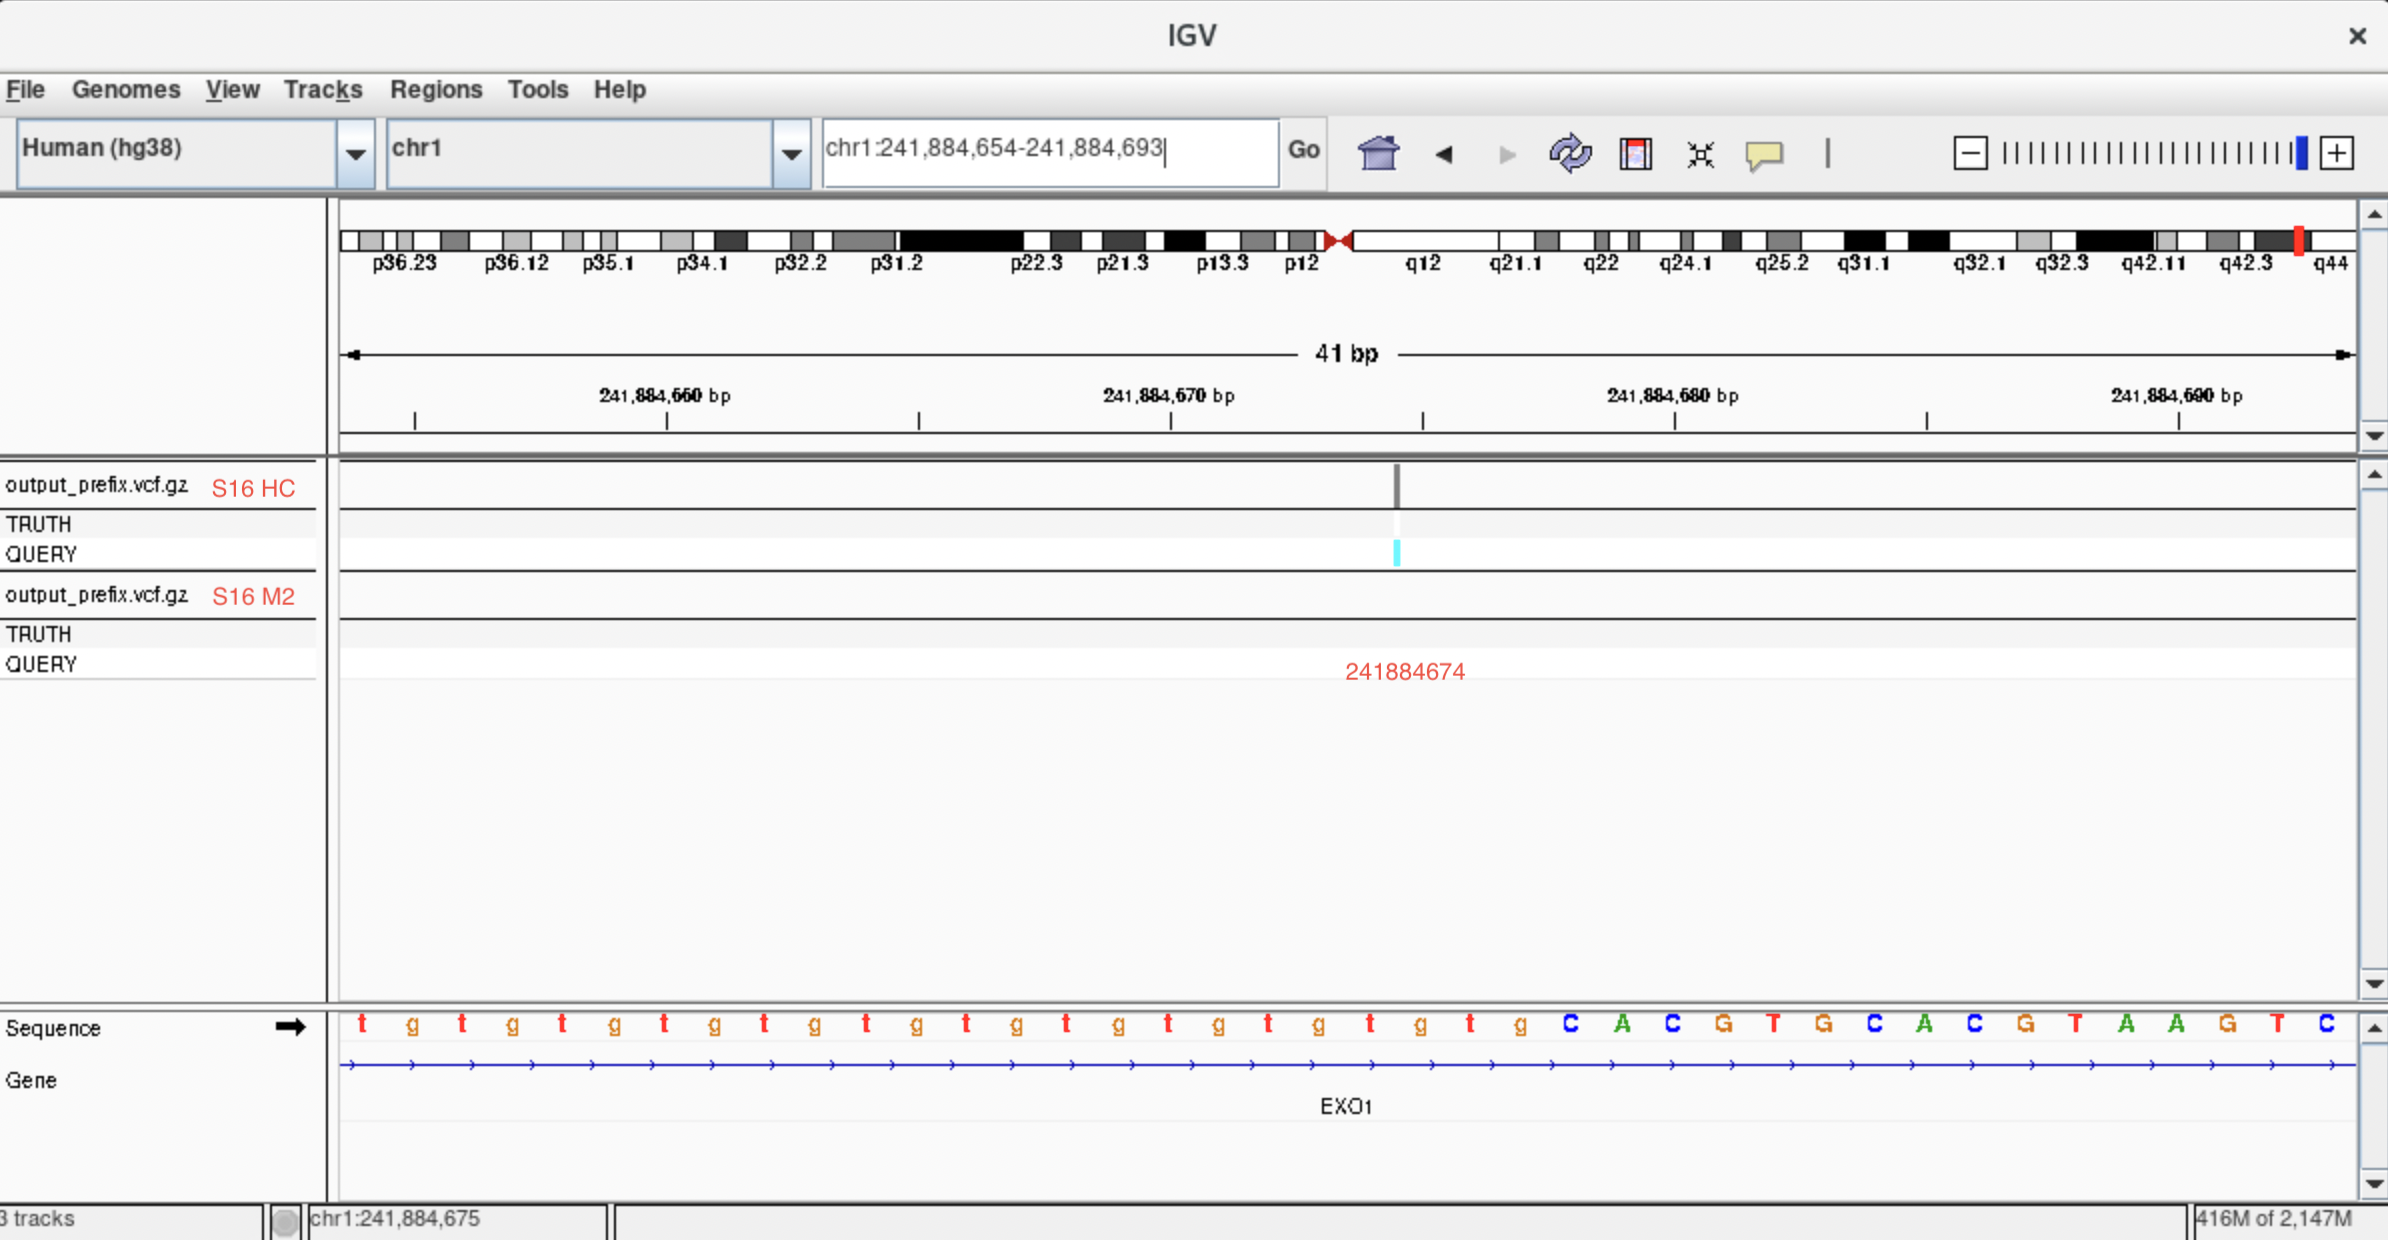Select TRUTH sample under S16 HC track
2388x1240 pixels.
click(x=39, y=524)
